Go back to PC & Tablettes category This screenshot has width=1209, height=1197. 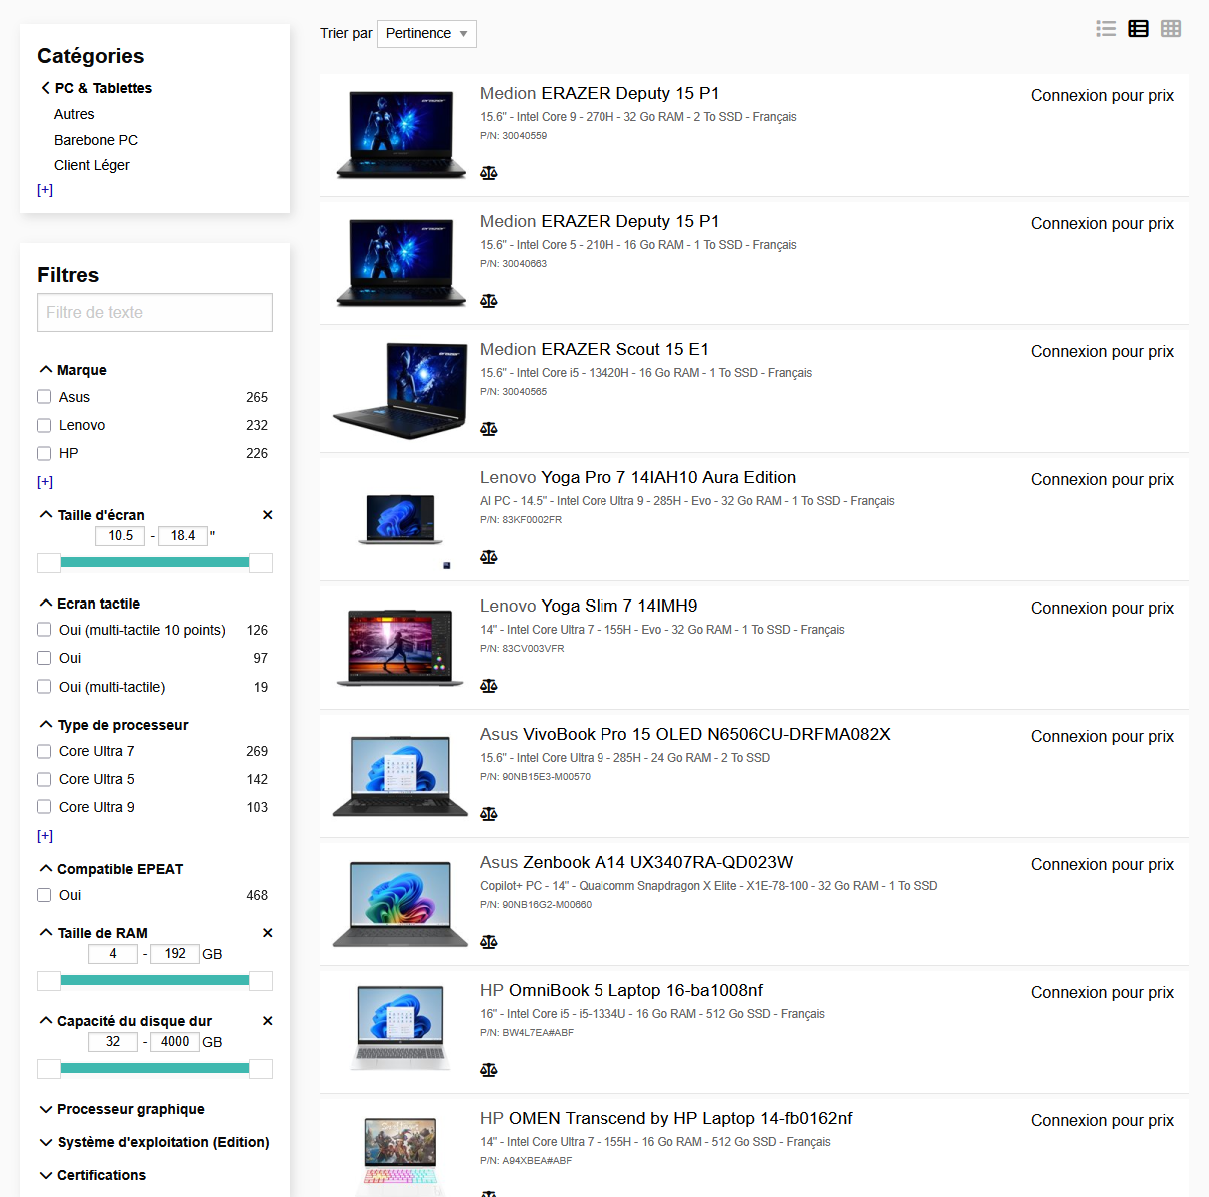pos(102,88)
